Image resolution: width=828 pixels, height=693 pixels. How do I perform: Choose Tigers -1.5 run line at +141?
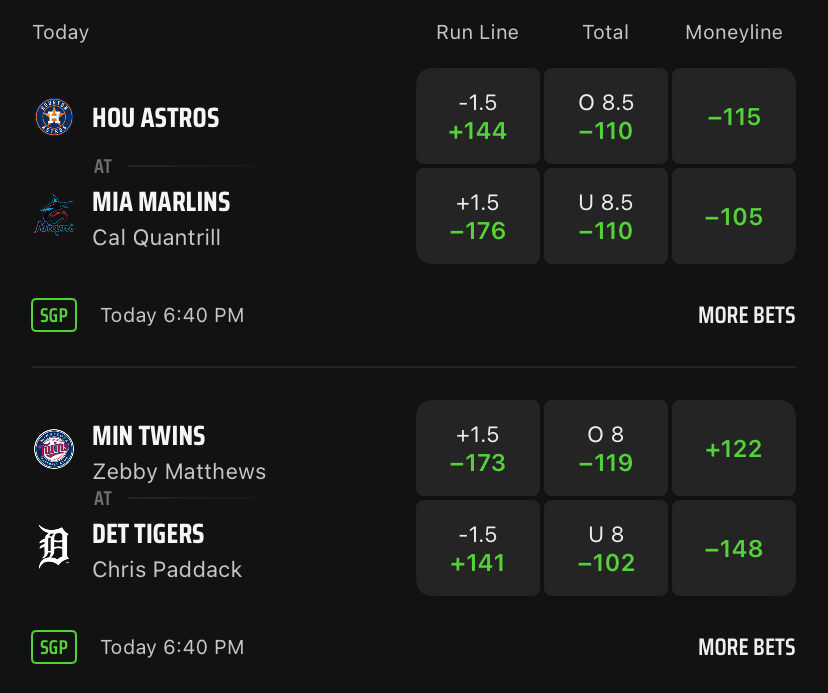(478, 548)
